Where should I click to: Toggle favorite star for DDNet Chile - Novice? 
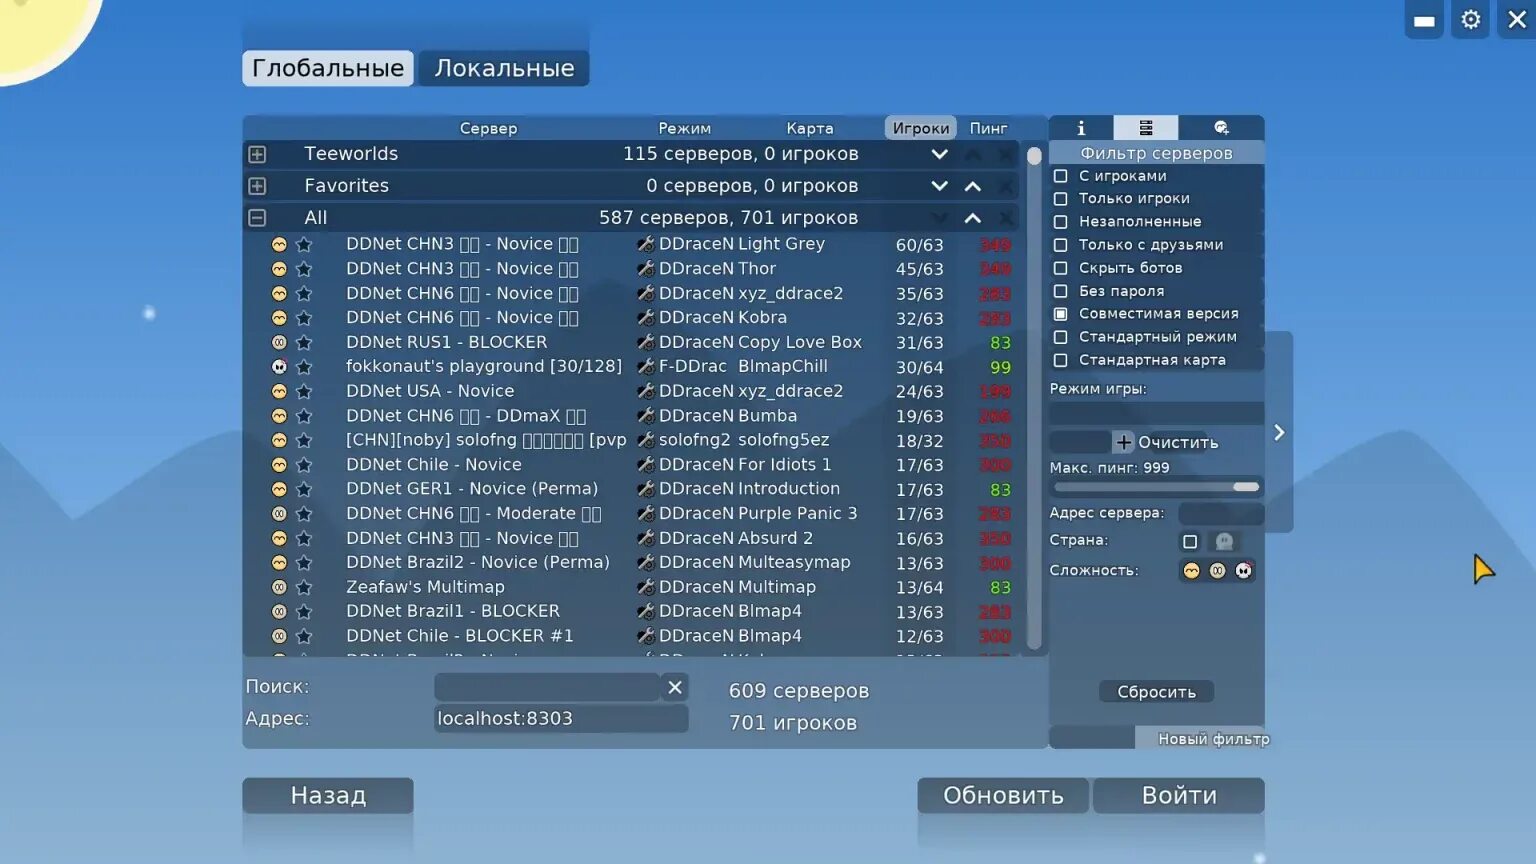(304, 465)
